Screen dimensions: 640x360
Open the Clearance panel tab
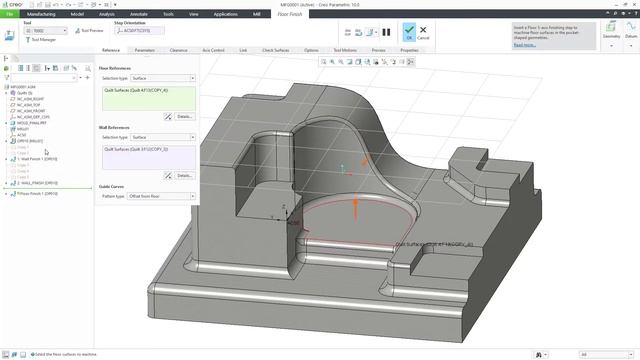(x=178, y=50)
